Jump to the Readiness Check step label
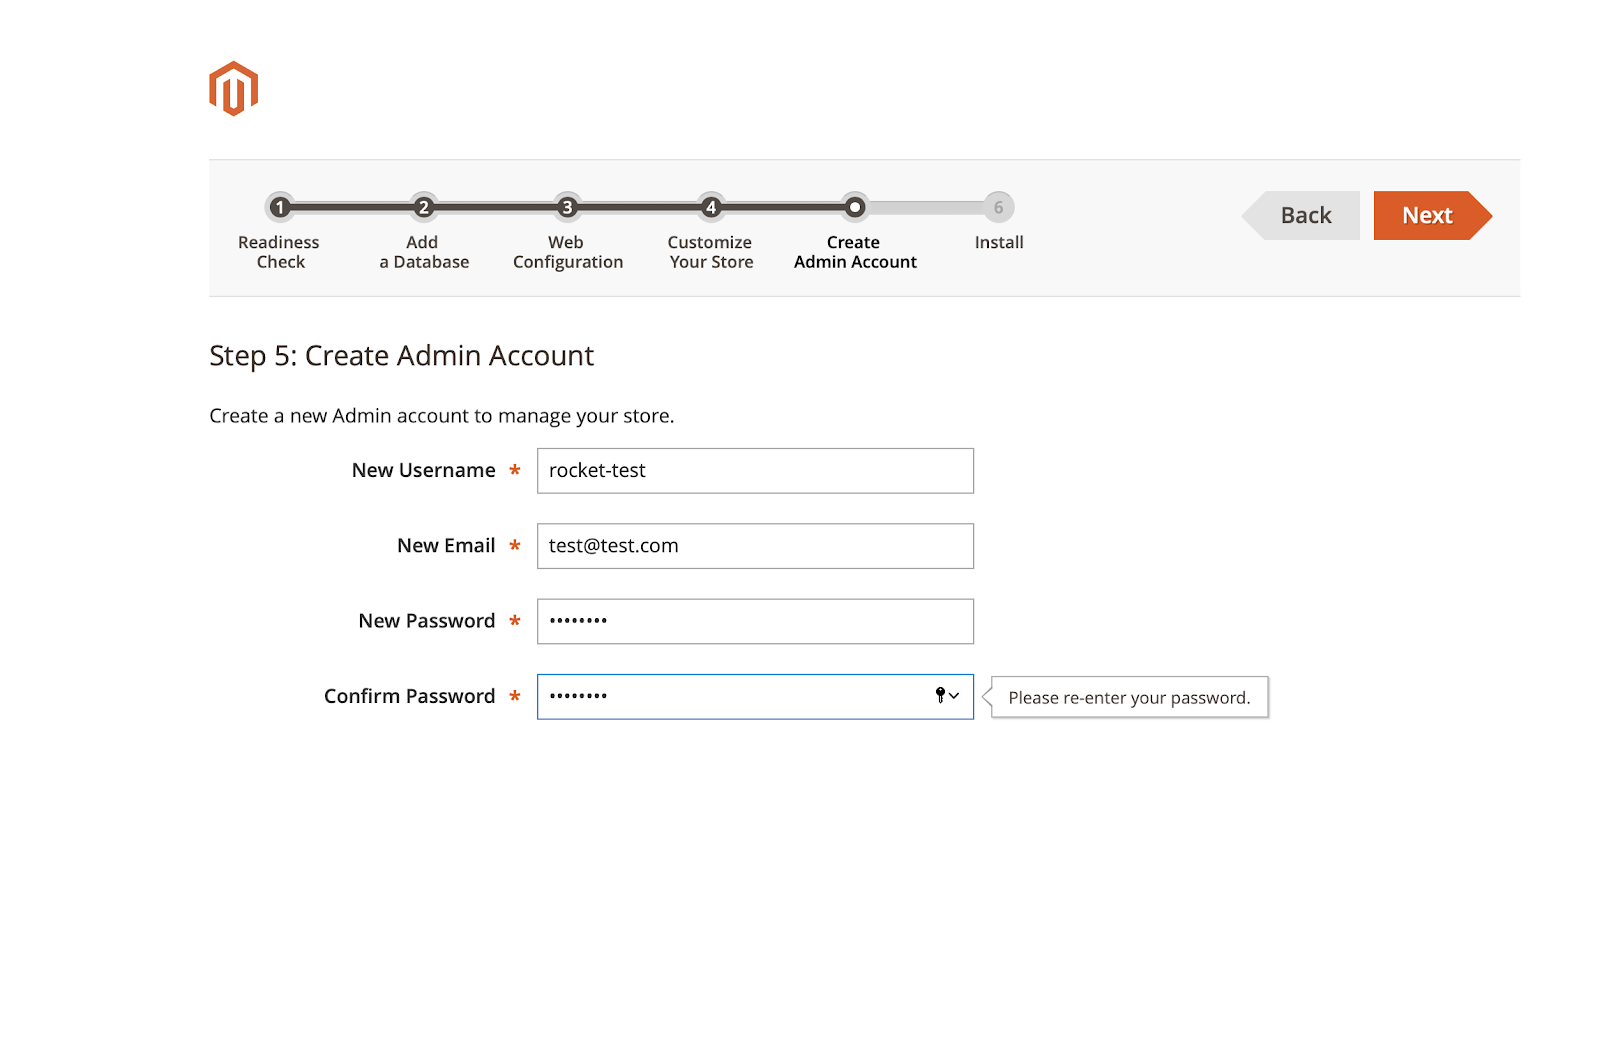This screenshot has height=1056, width=1600. tap(280, 252)
